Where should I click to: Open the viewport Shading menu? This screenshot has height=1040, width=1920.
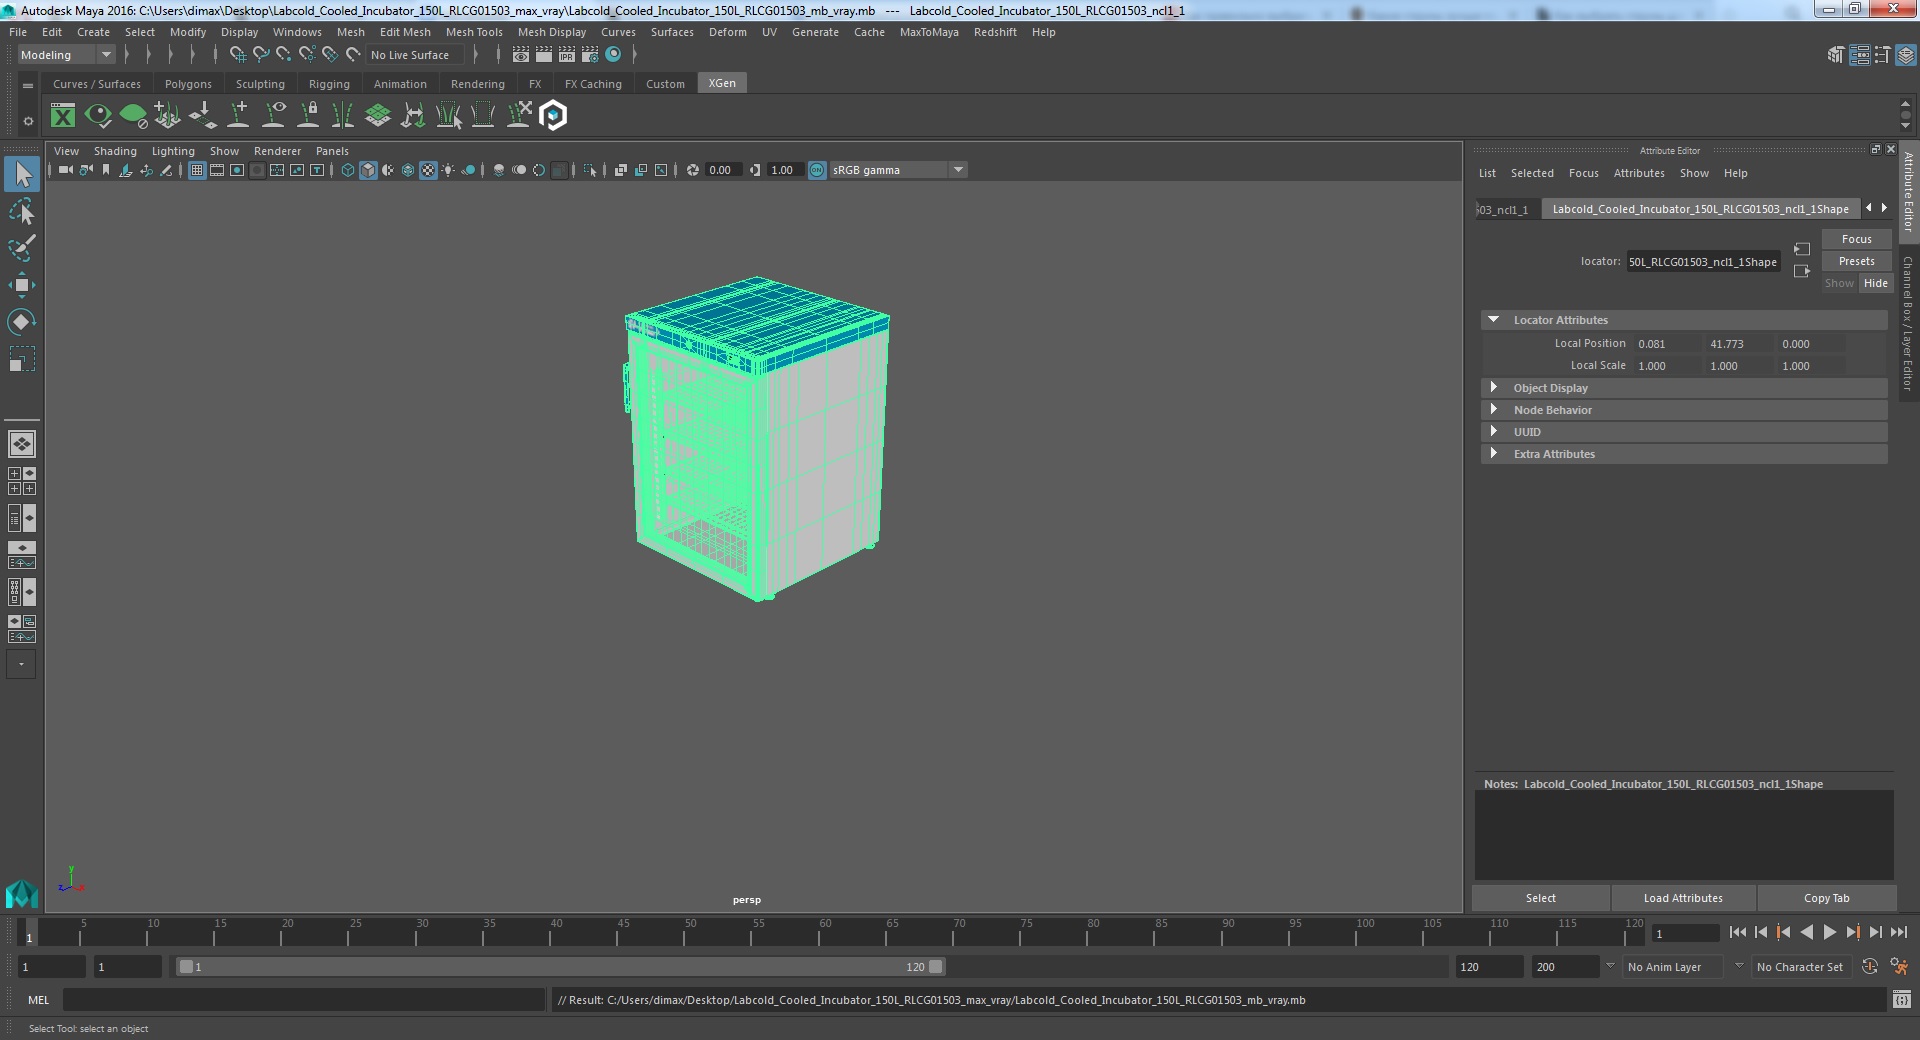point(115,151)
